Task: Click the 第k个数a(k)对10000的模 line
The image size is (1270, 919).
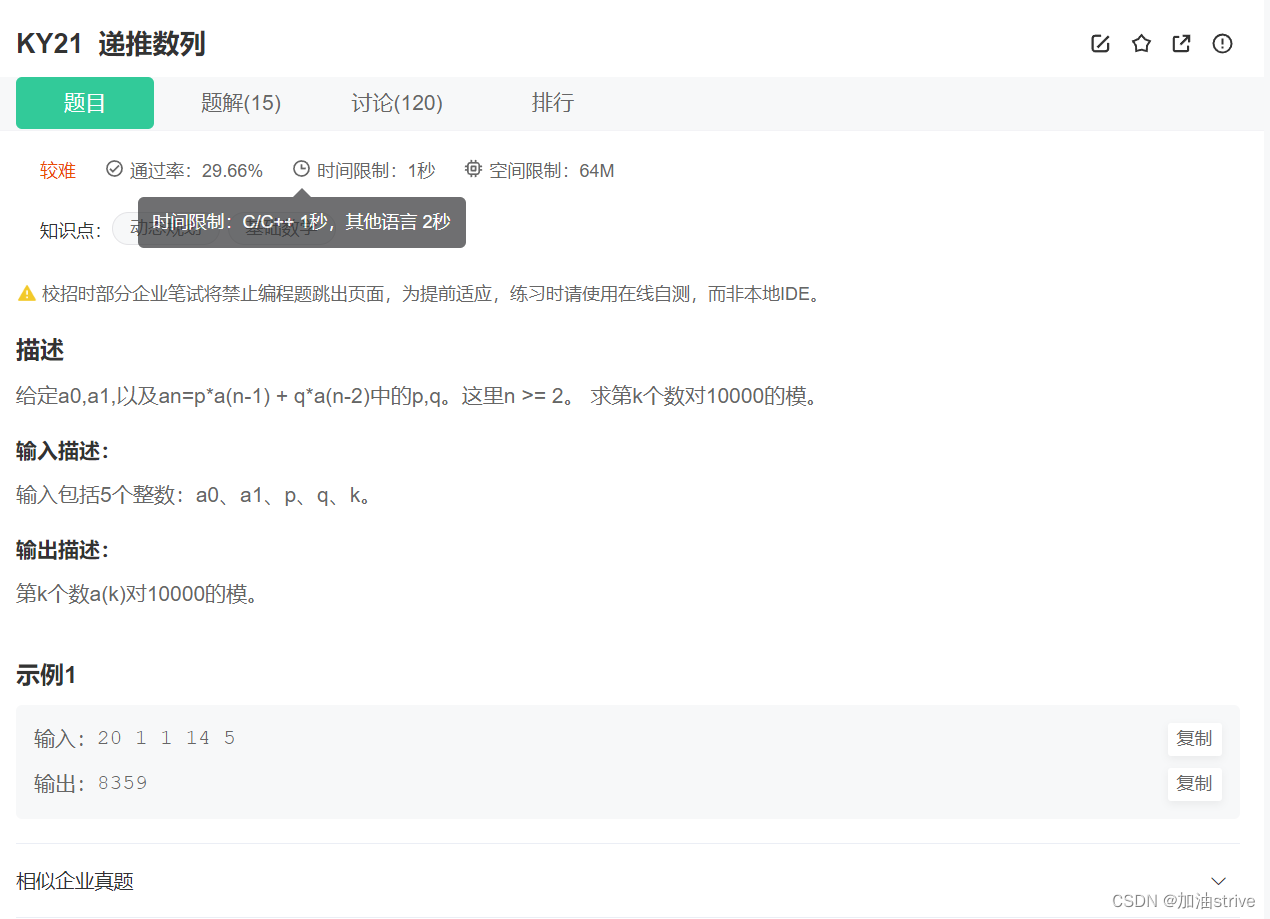Action: pos(139,594)
